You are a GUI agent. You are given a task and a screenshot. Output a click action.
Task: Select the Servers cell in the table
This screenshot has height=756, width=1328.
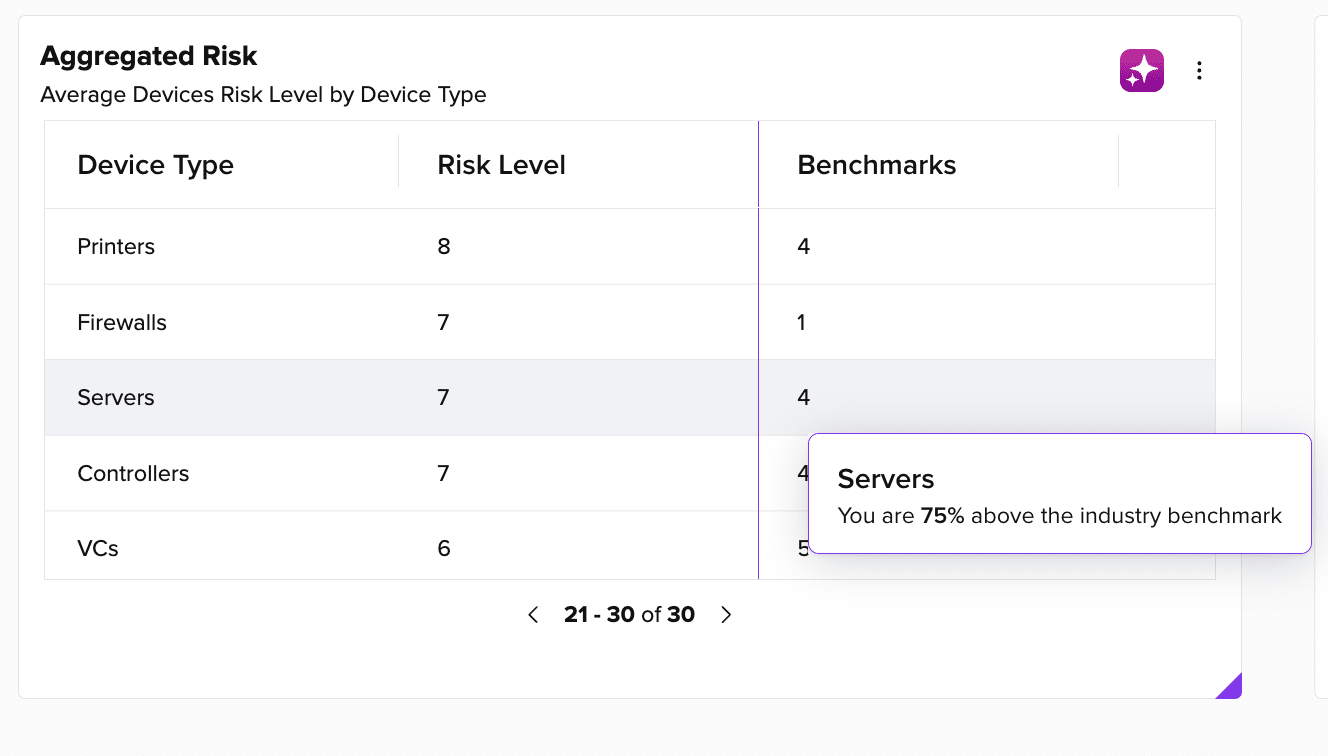(116, 398)
